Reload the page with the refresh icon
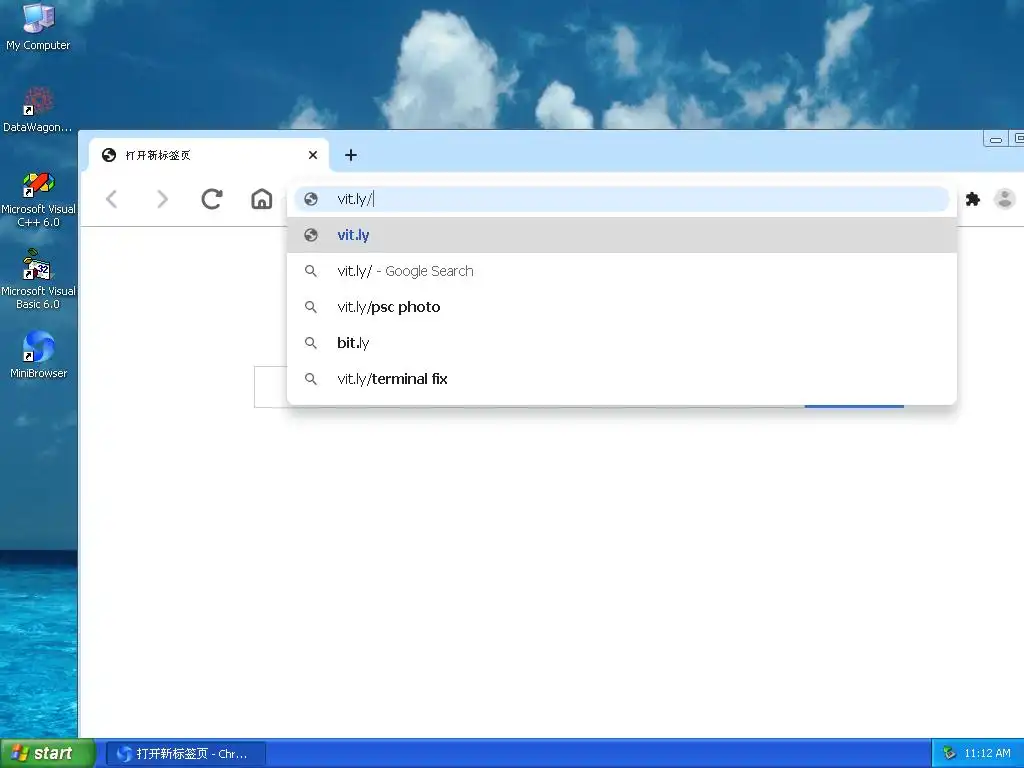This screenshot has height=768, width=1024. click(212, 199)
